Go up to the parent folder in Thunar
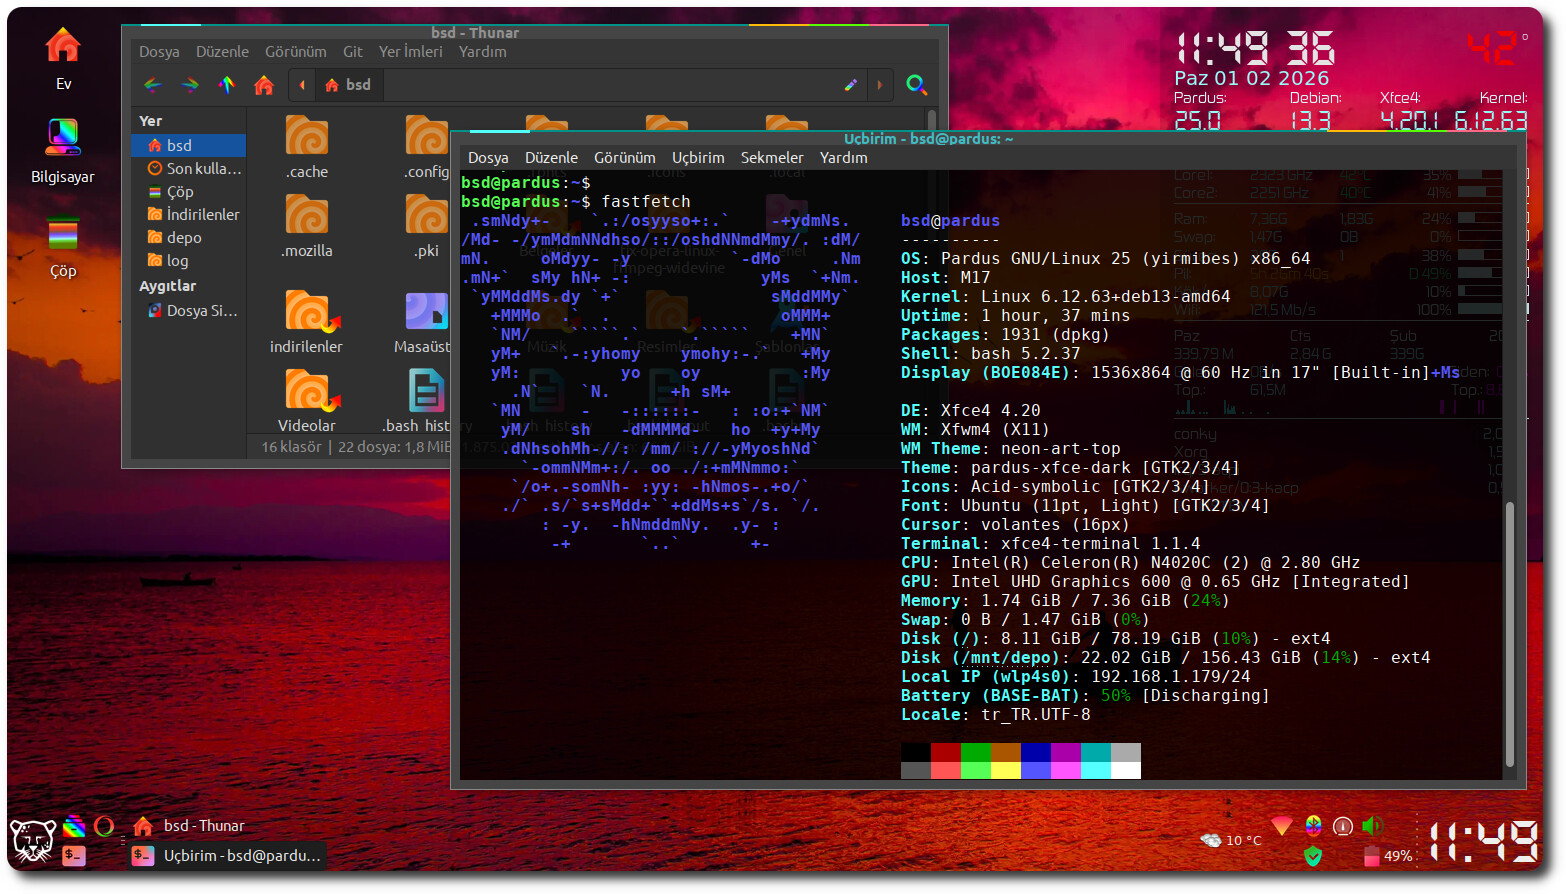Image resolution: width=1566 pixels, height=894 pixels. point(227,85)
